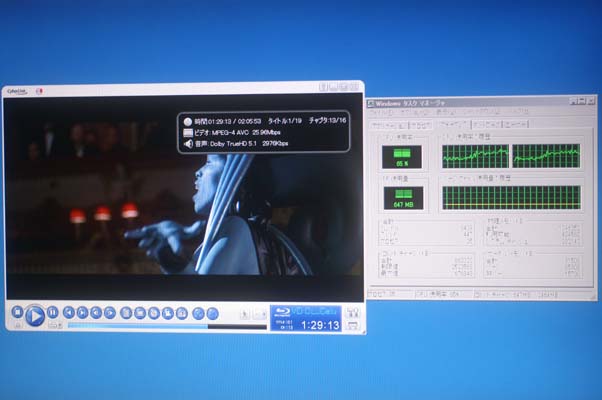The width and height of the screenshot is (602, 400).
Task: Stop playback with the Stop button
Action: pos(17,312)
